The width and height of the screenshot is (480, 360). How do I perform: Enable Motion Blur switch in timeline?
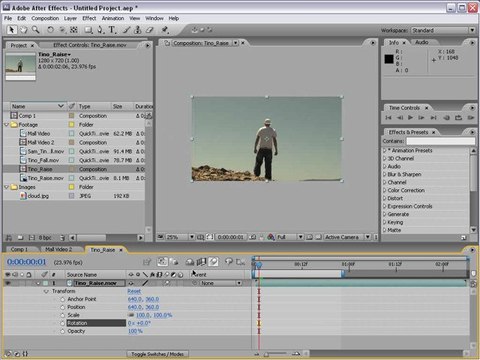tap(214, 262)
